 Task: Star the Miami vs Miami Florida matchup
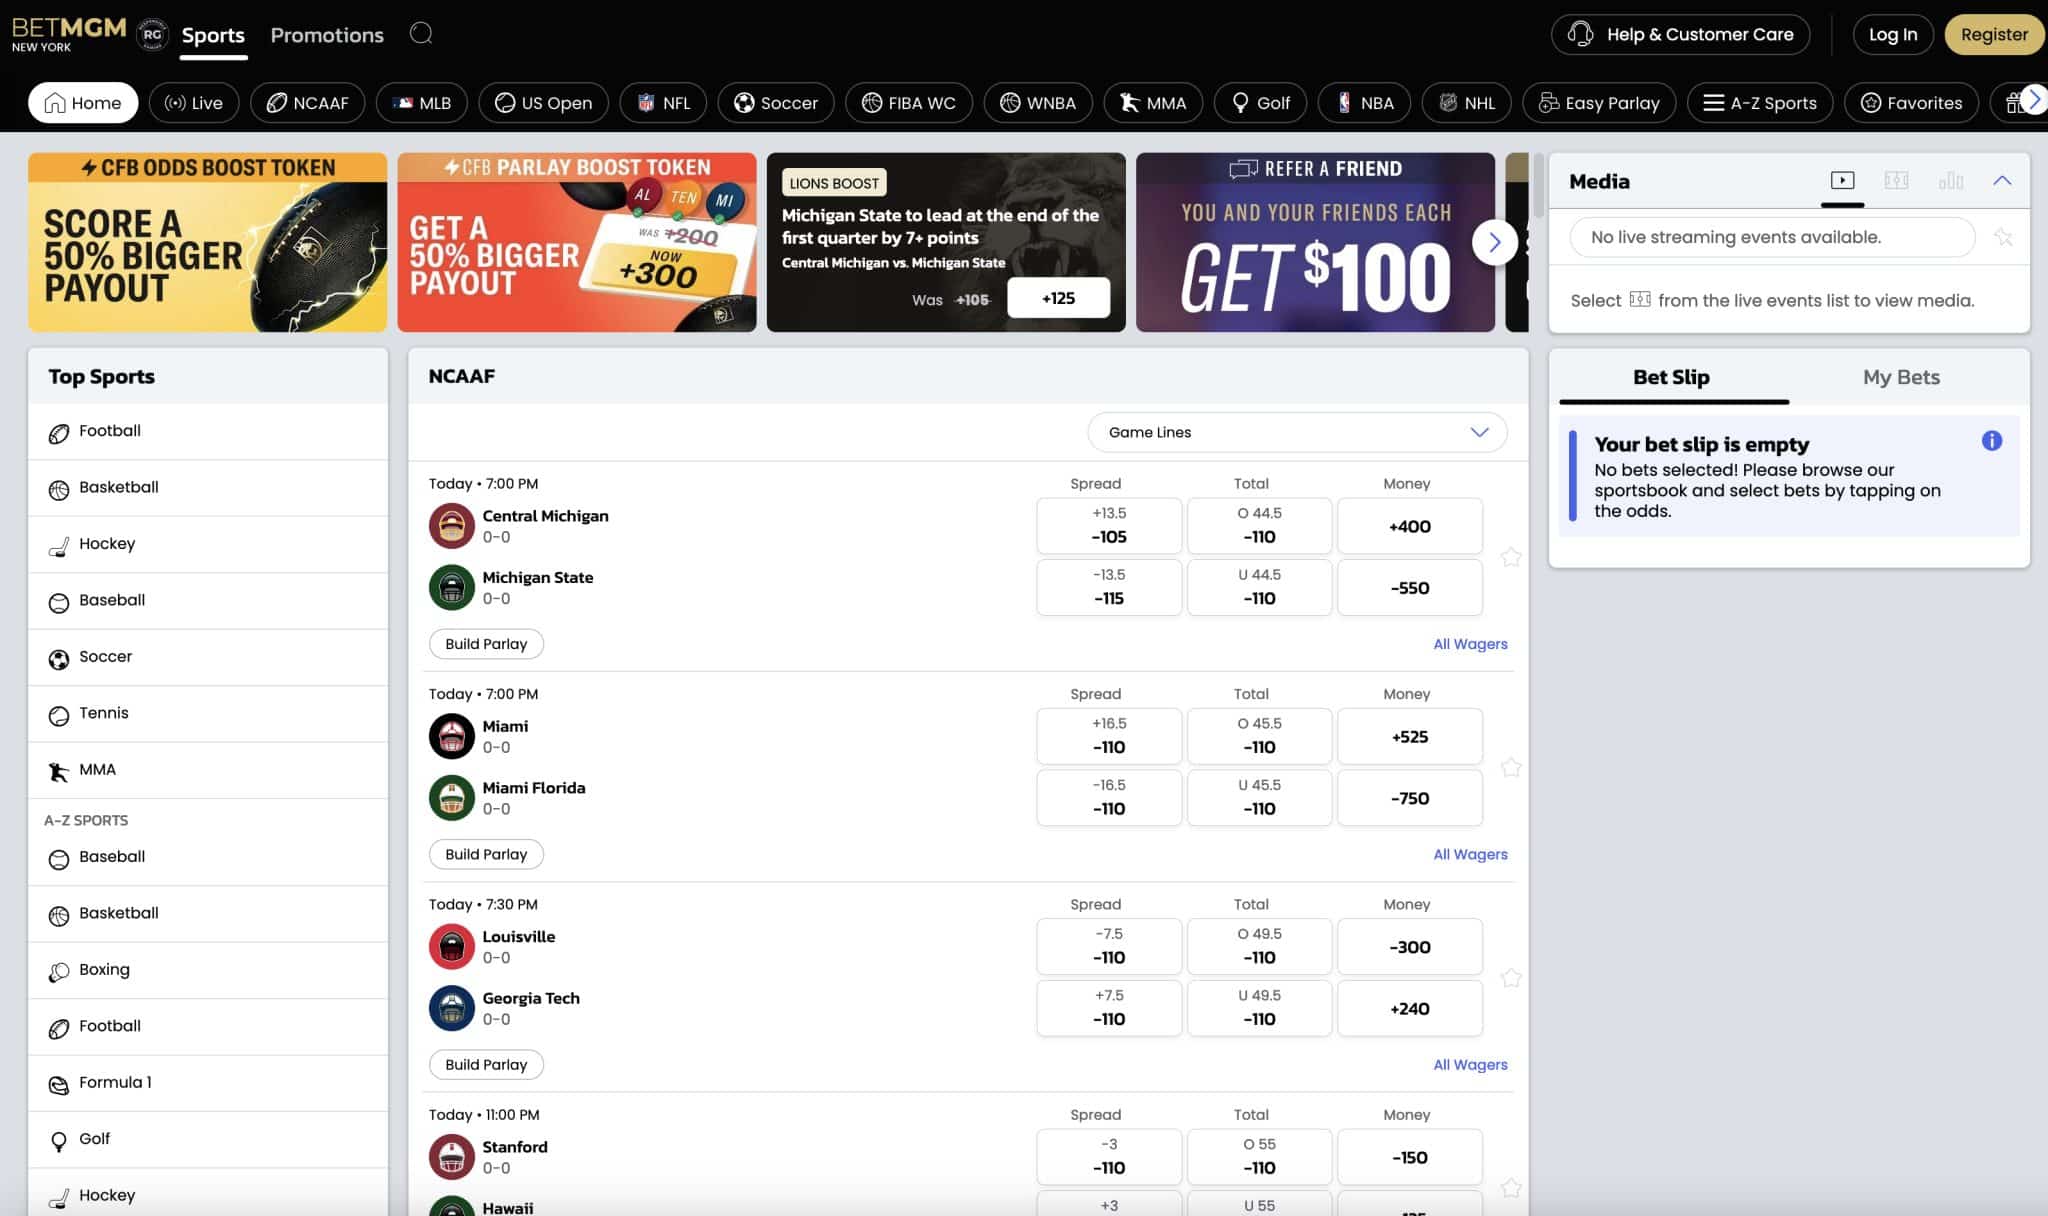click(1511, 767)
